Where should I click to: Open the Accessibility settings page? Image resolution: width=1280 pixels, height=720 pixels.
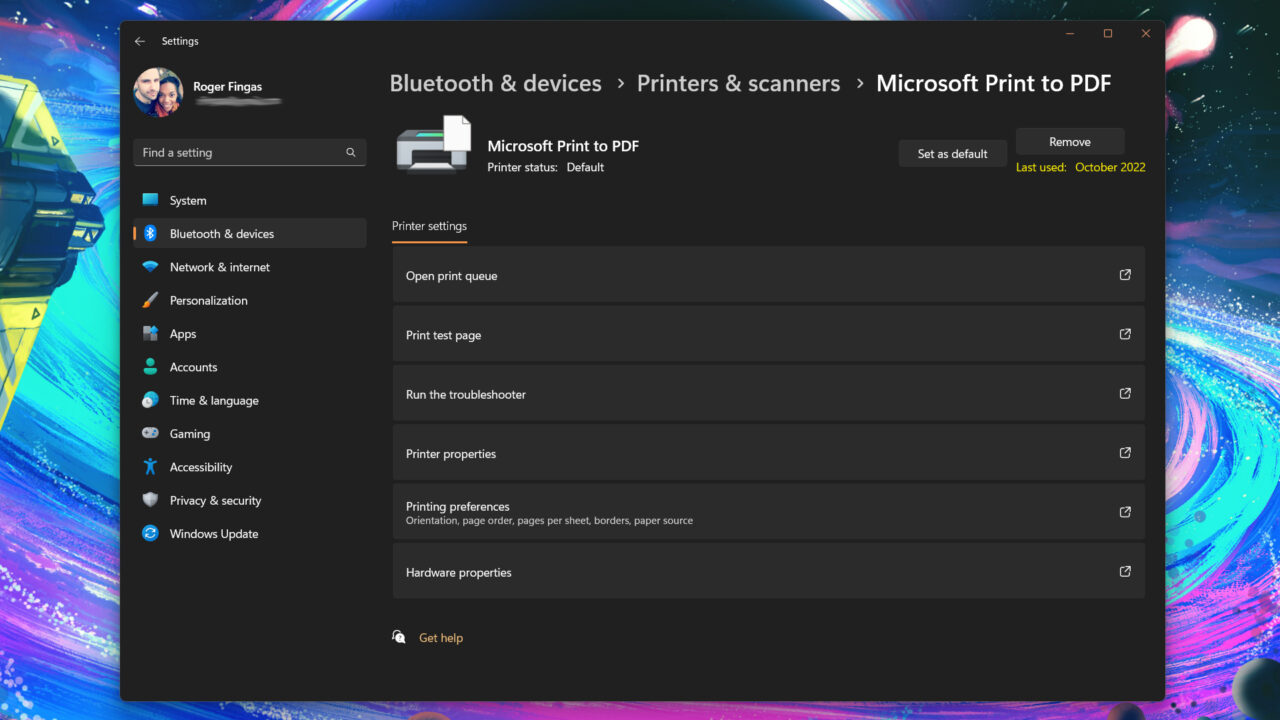point(200,467)
